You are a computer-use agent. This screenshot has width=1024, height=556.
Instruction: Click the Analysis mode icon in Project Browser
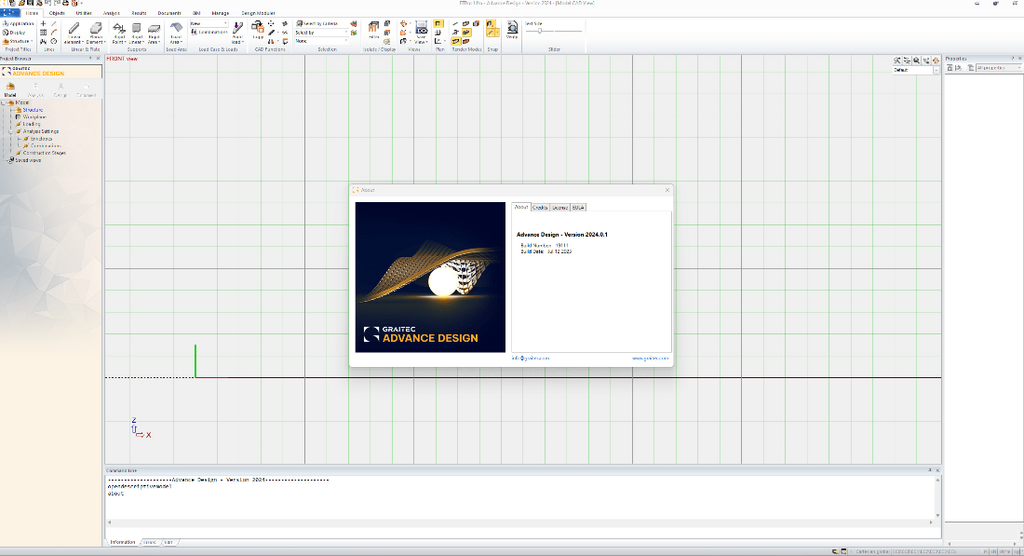(36, 87)
